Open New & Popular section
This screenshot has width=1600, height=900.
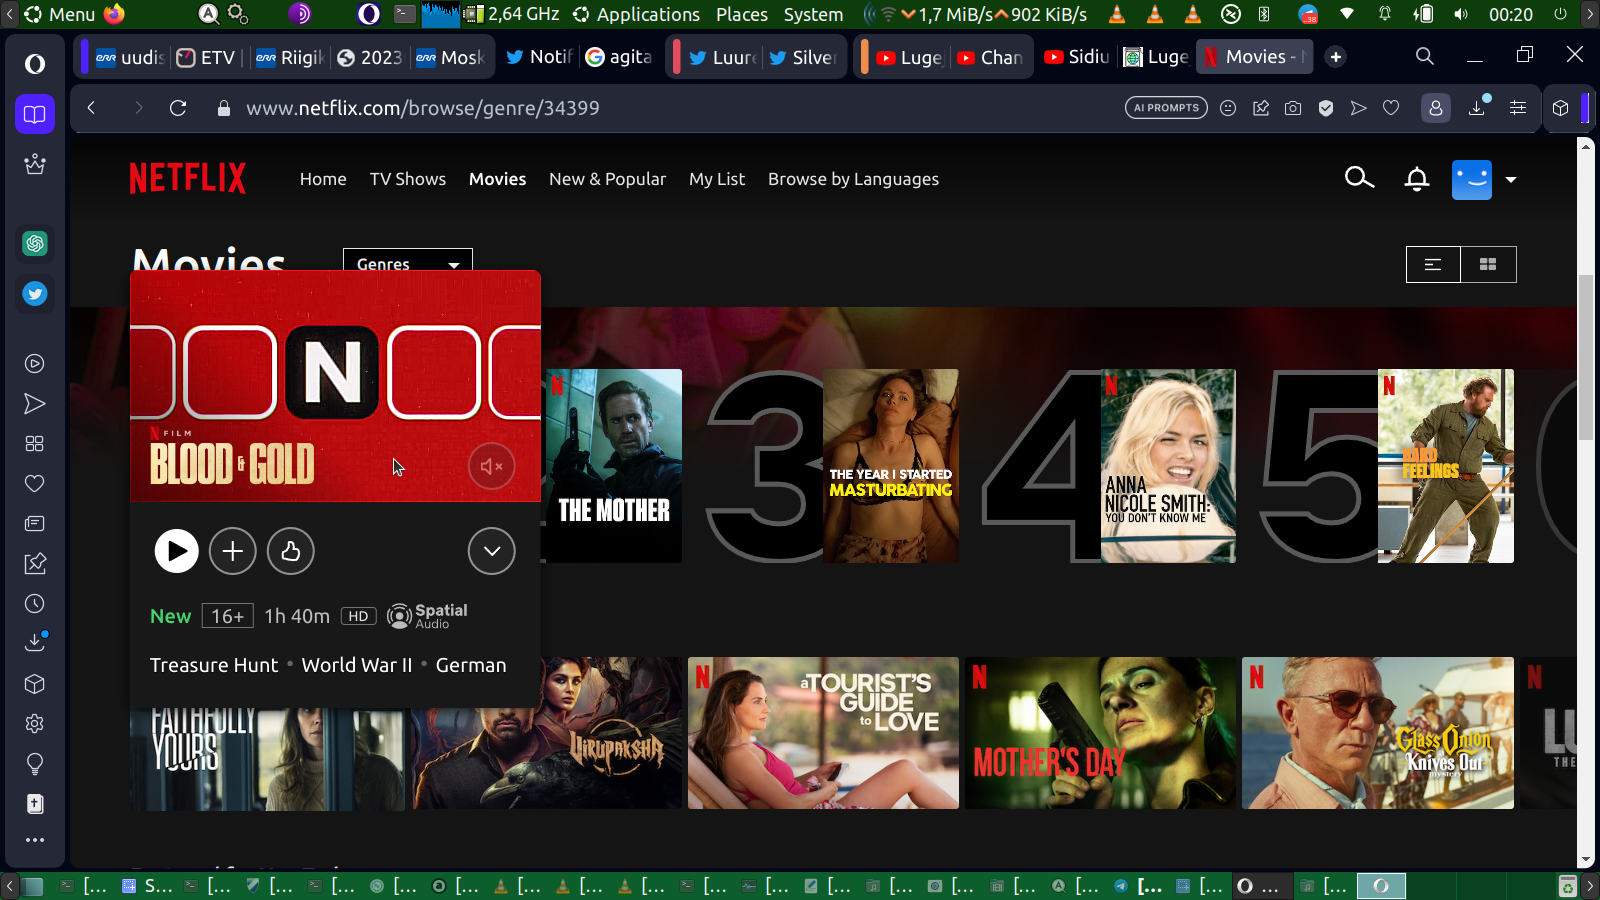607,179
